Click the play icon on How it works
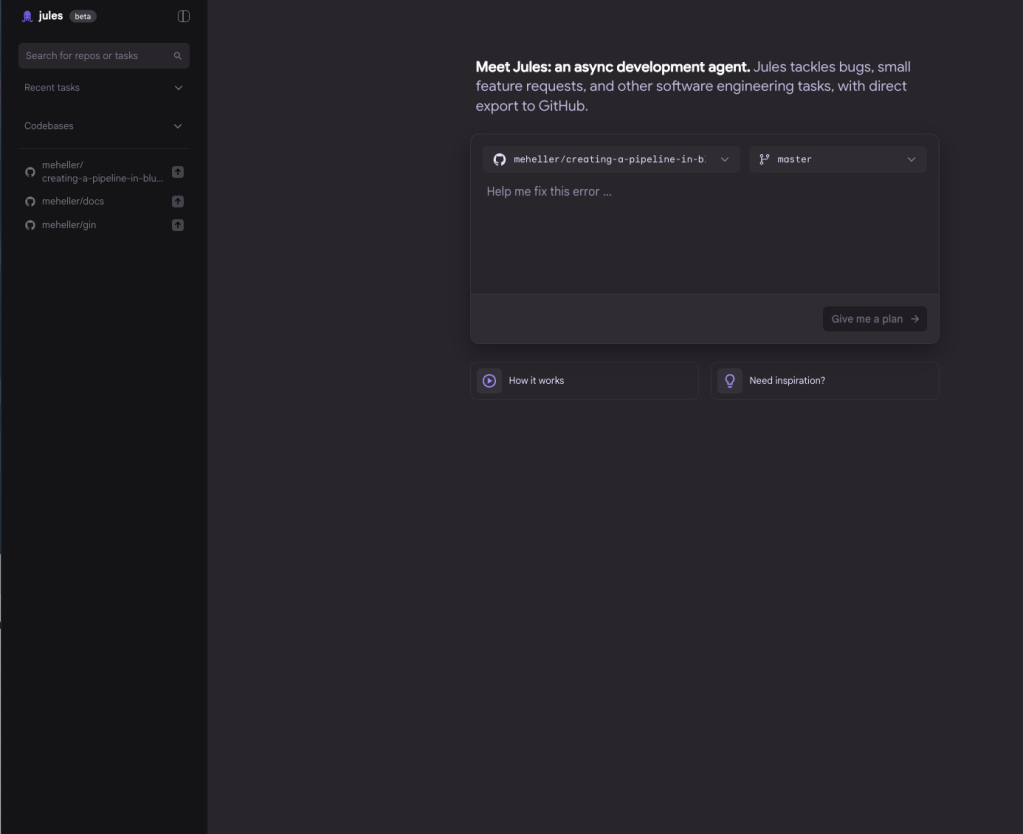 point(489,381)
